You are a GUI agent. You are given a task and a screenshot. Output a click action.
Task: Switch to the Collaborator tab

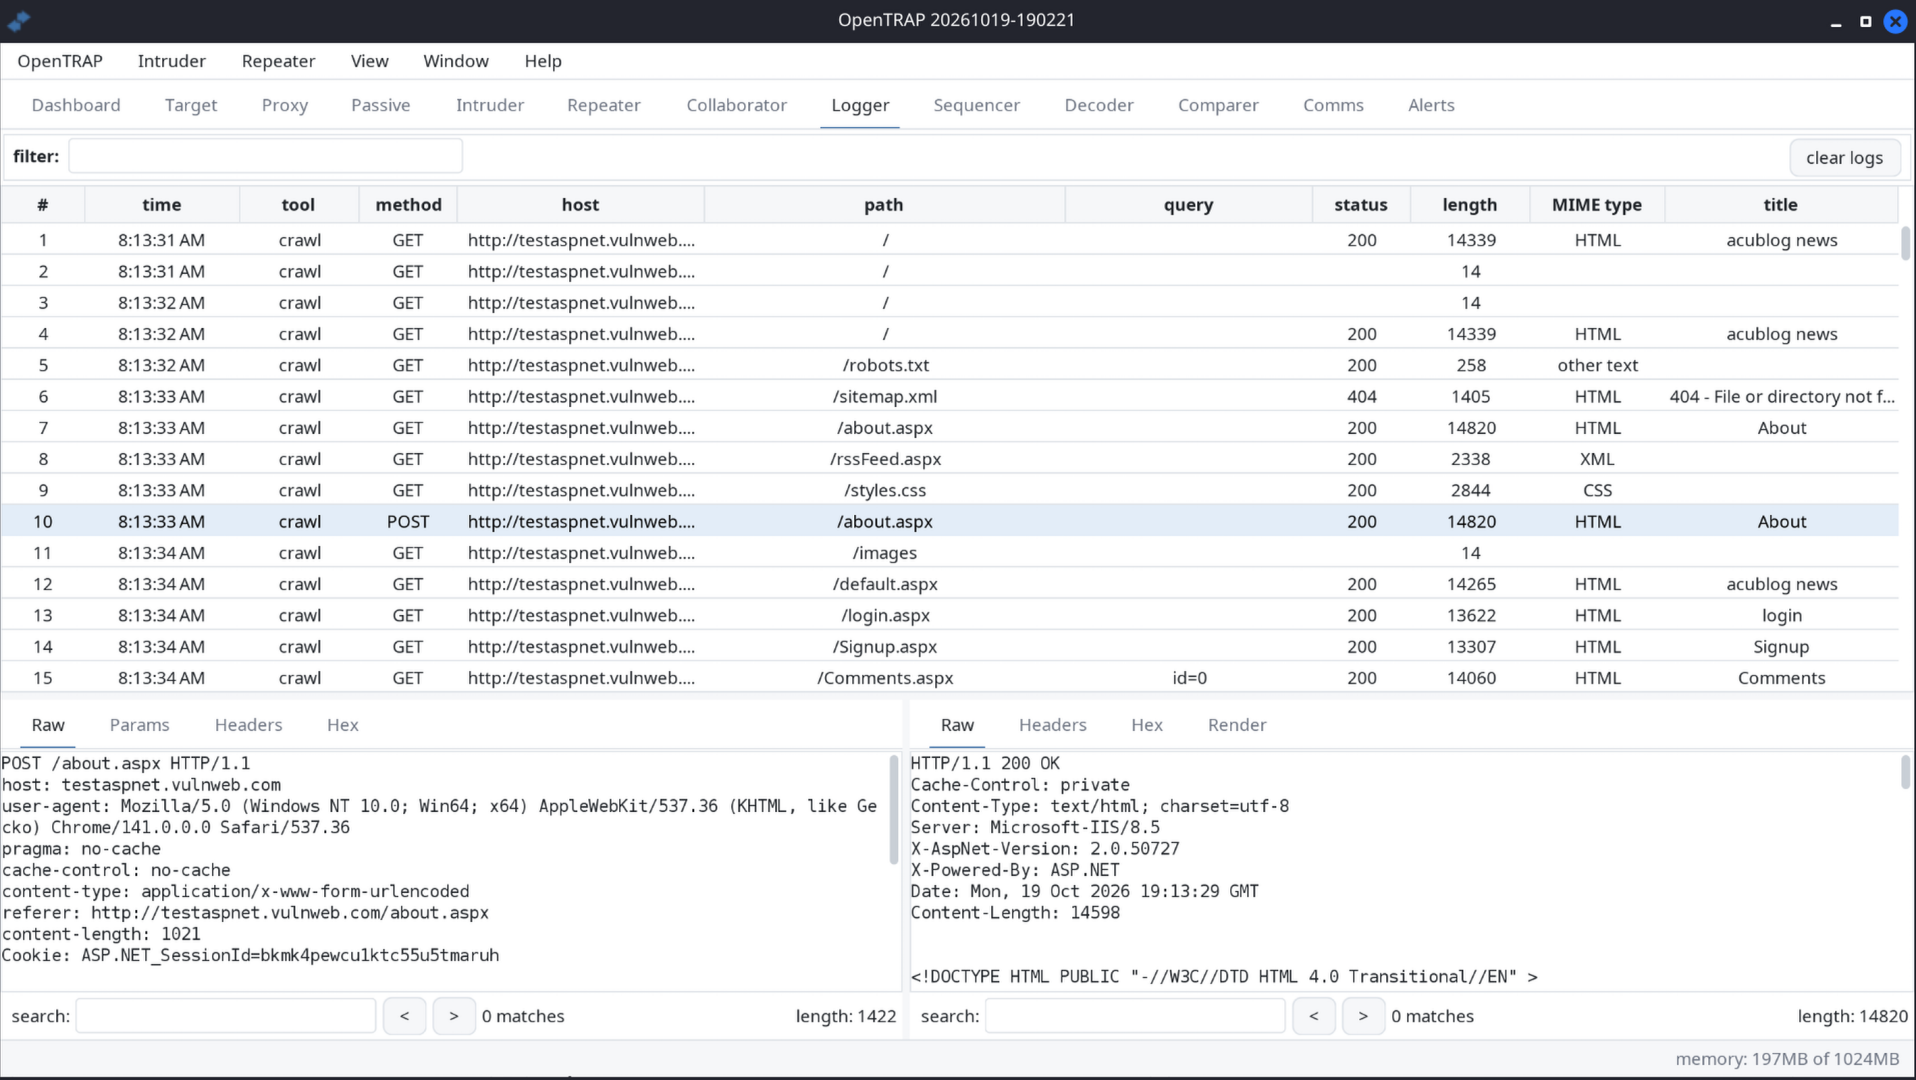[x=737, y=105]
